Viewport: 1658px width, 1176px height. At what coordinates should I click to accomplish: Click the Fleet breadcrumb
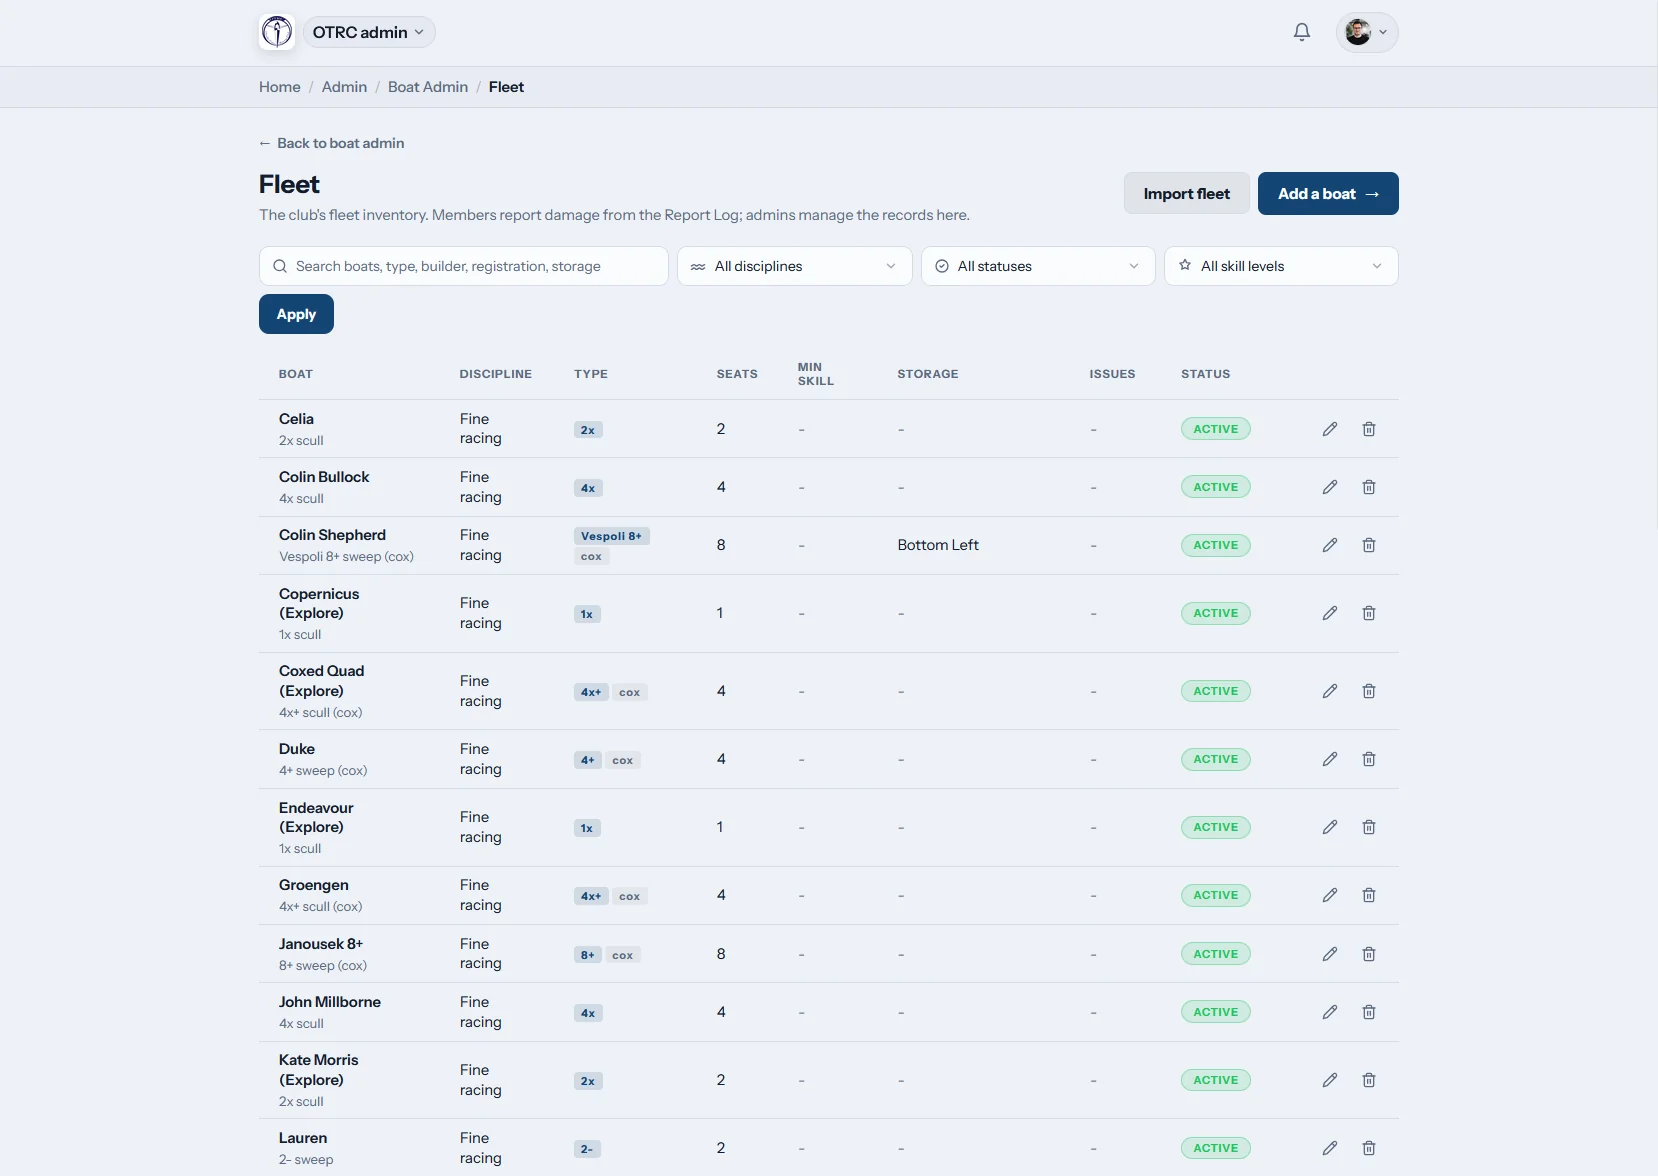point(506,87)
